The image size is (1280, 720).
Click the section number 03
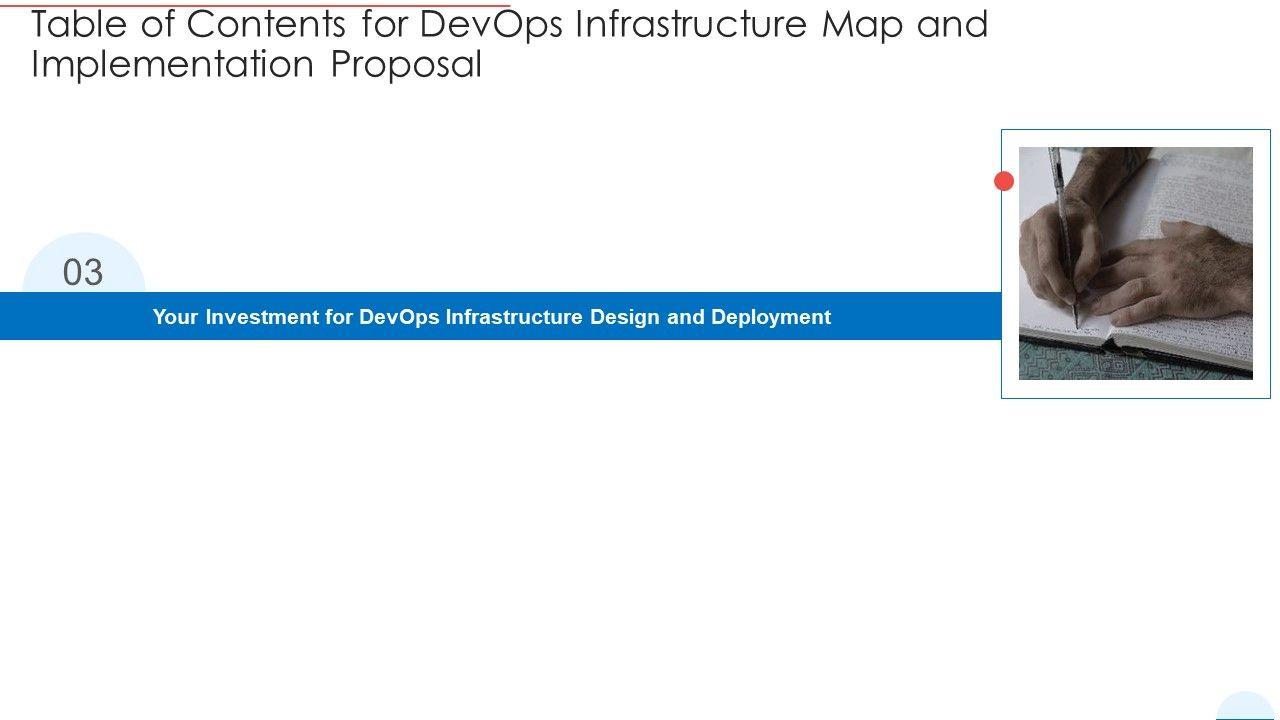pyautogui.click(x=83, y=272)
